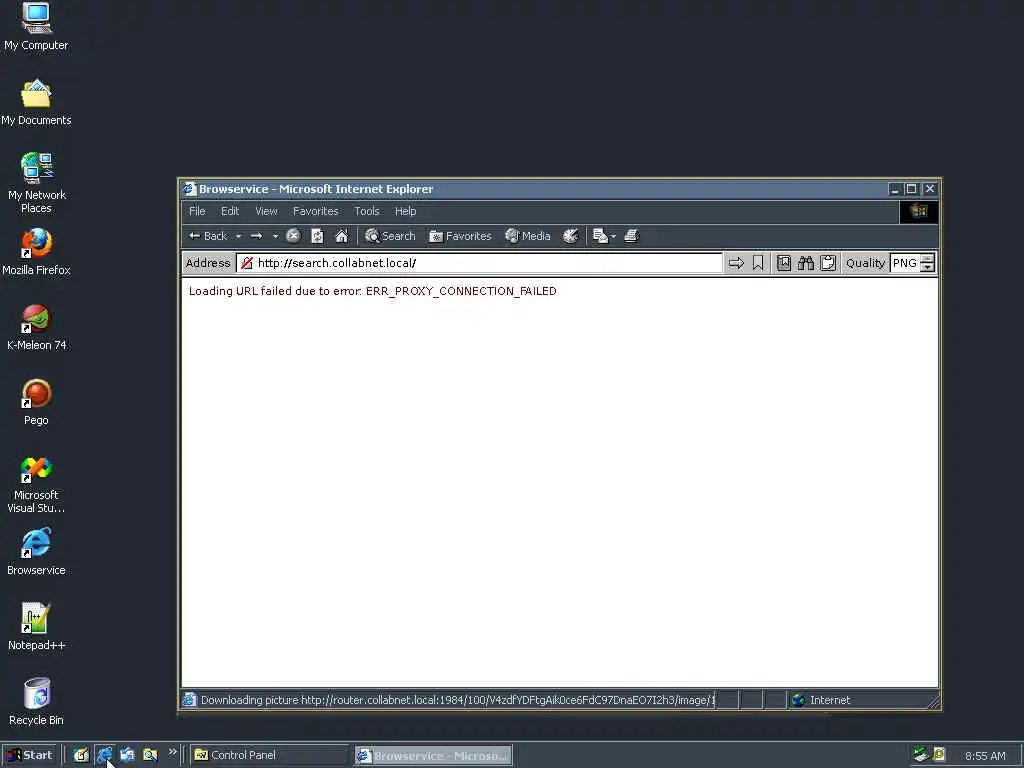Open the Favorites pane in the toolbar

(460, 236)
